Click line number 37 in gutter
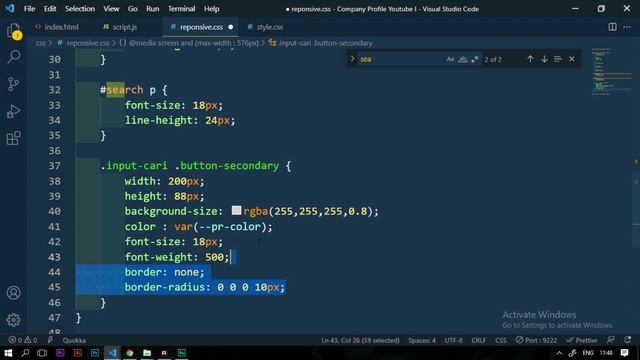The height and width of the screenshot is (360, 640). (54, 166)
